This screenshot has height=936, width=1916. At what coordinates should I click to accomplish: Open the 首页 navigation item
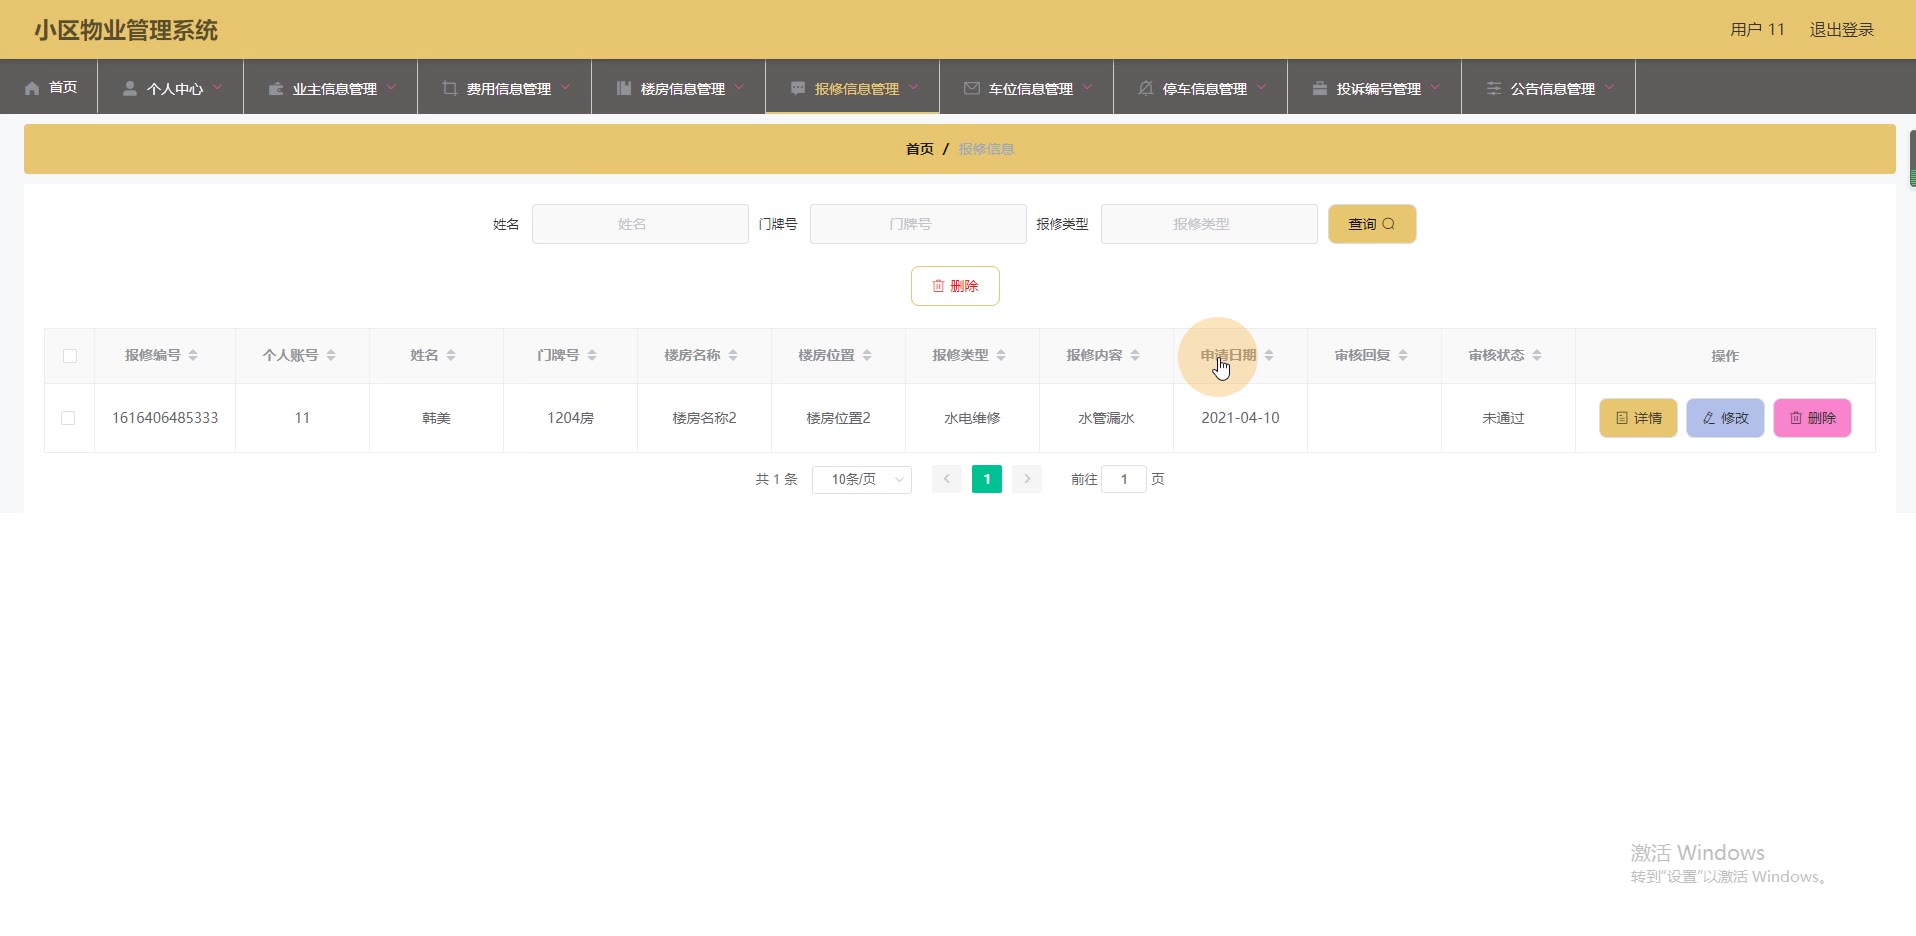coord(49,87)
